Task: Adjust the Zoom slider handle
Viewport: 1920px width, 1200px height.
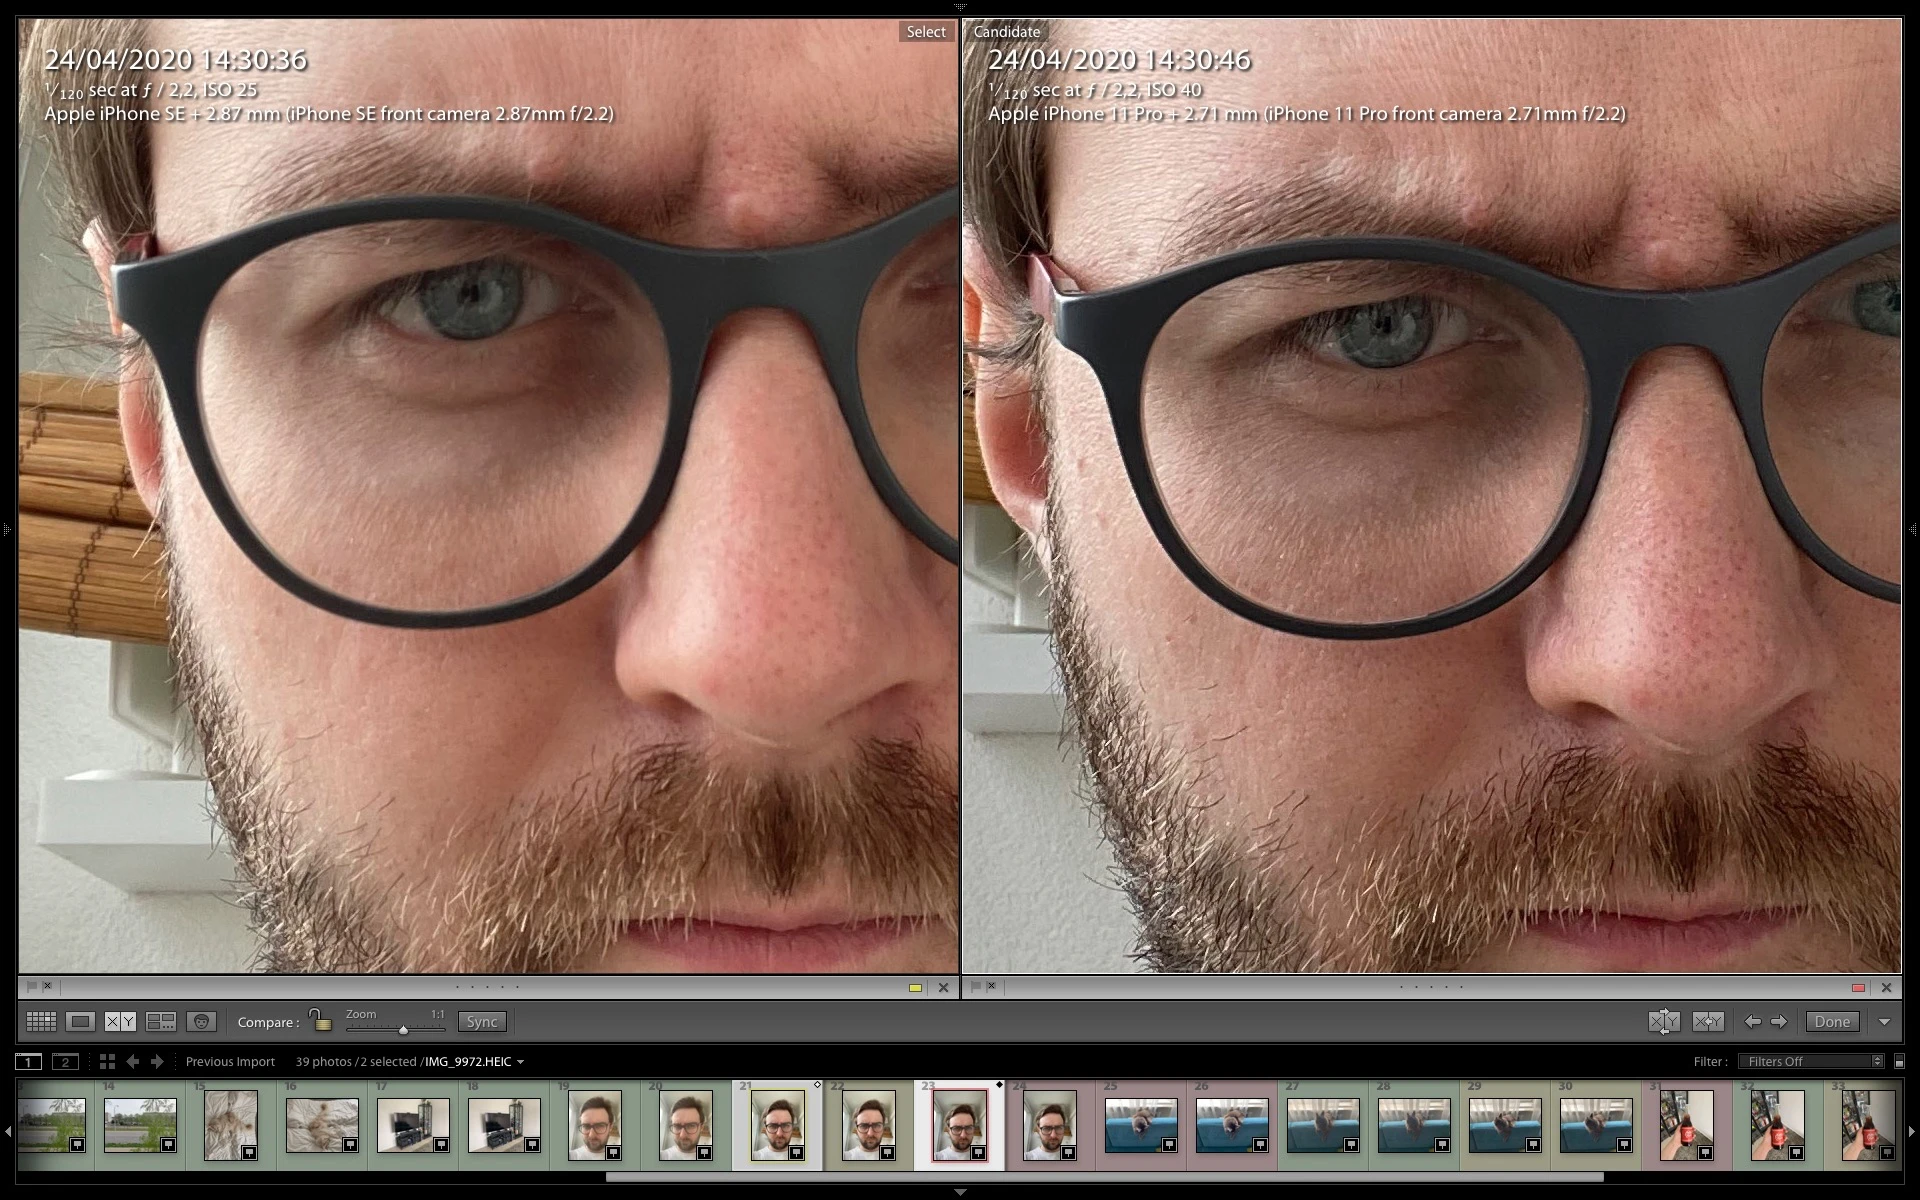Action: 403,1029
